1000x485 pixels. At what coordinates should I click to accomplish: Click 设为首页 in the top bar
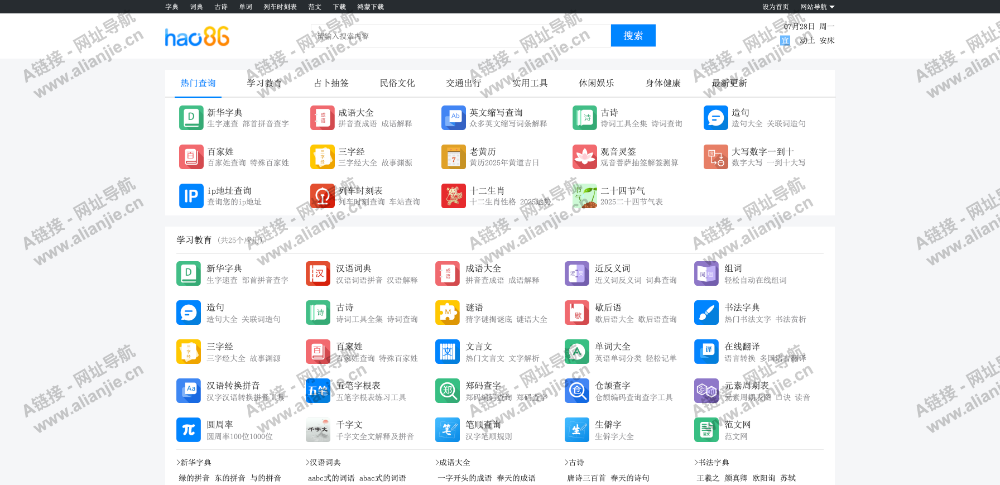point(776,7)
